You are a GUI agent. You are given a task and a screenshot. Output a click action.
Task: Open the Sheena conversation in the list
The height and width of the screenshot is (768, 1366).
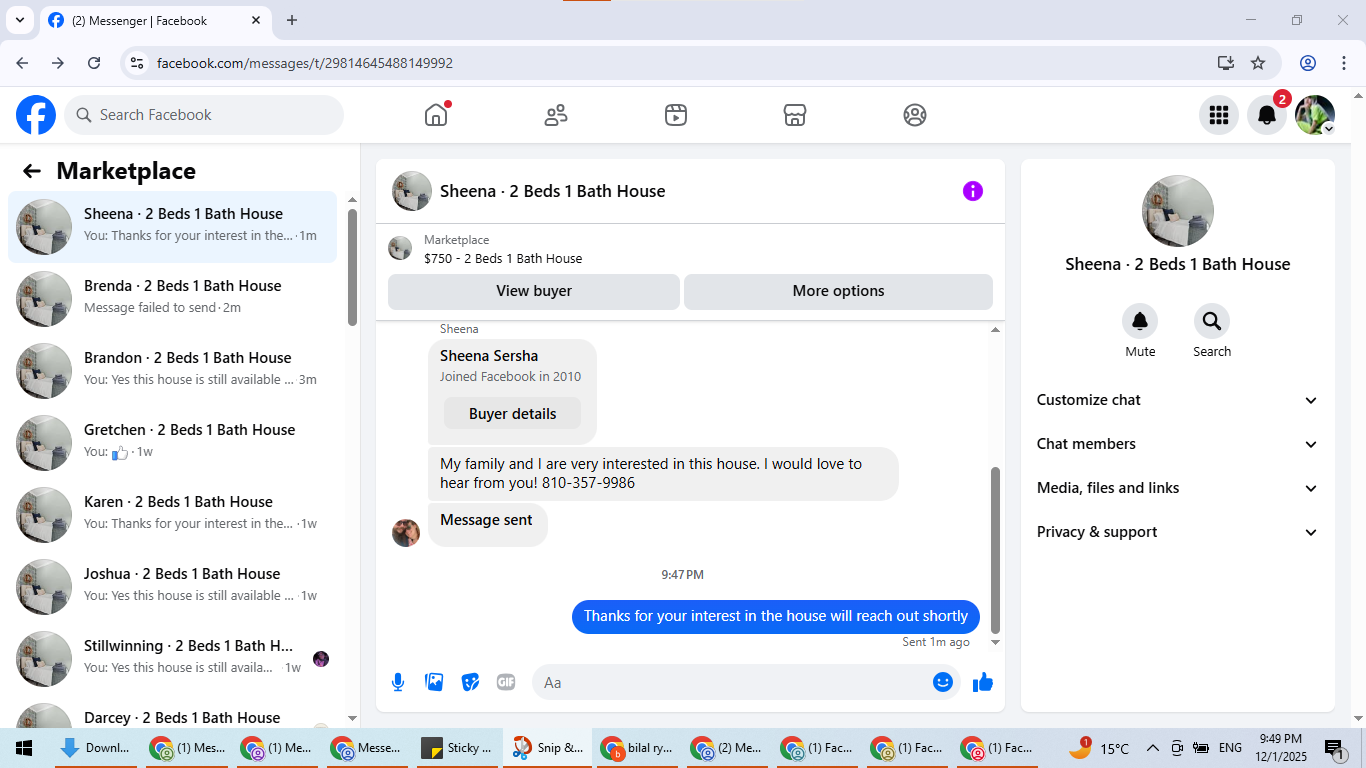[x=173, y=227]
